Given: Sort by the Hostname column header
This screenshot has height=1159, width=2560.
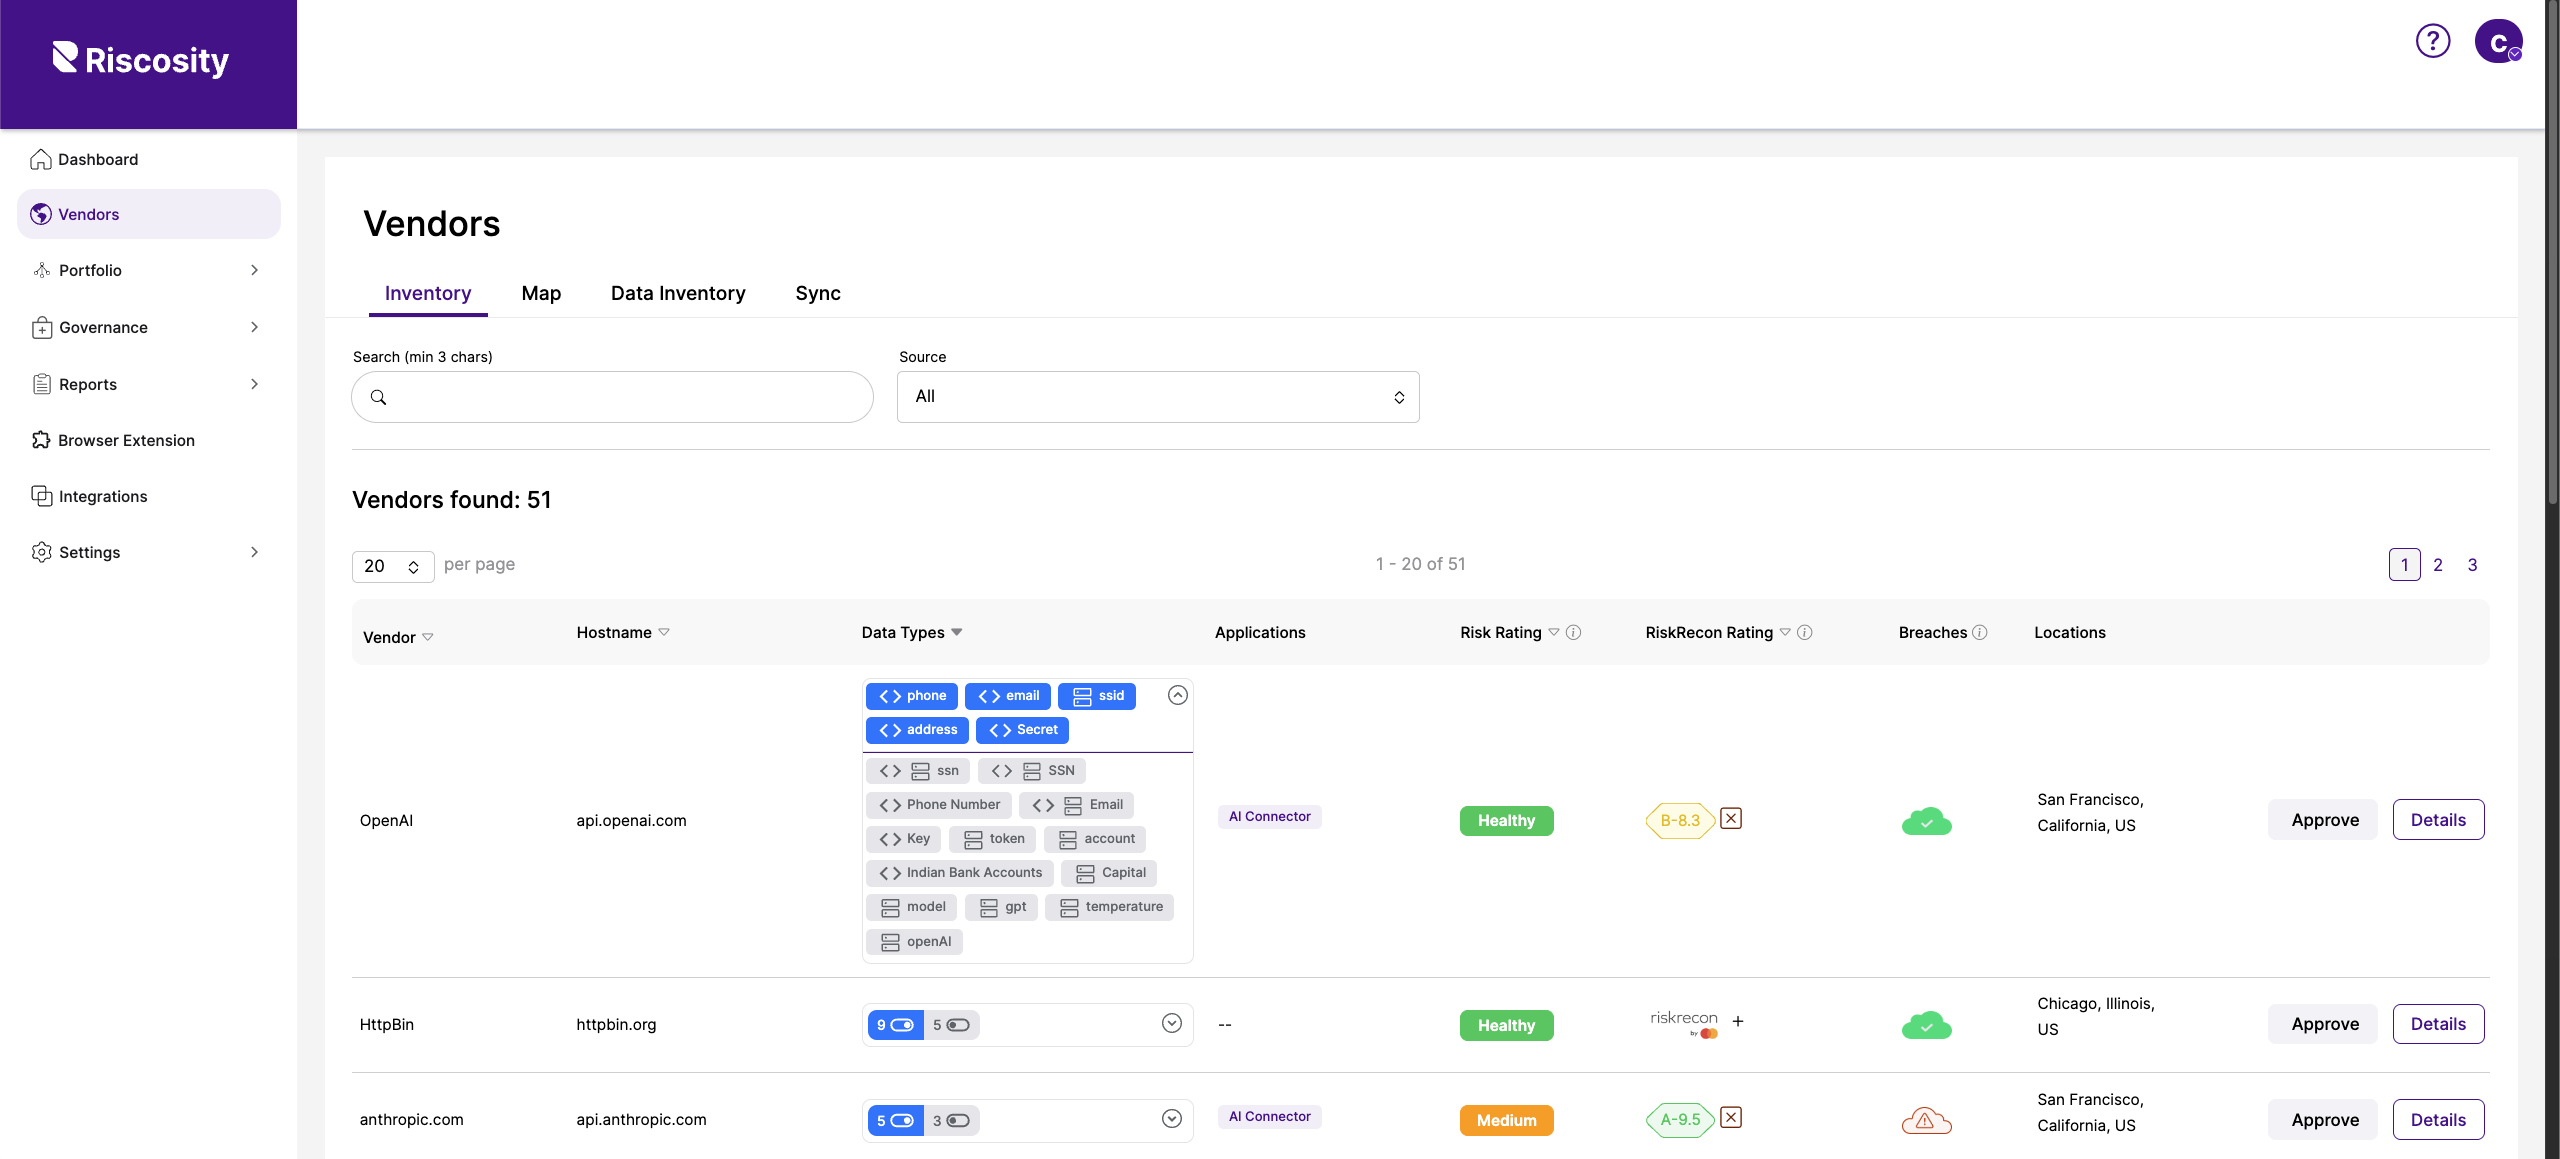Looking at the screenshot, I should click(623, 632).
